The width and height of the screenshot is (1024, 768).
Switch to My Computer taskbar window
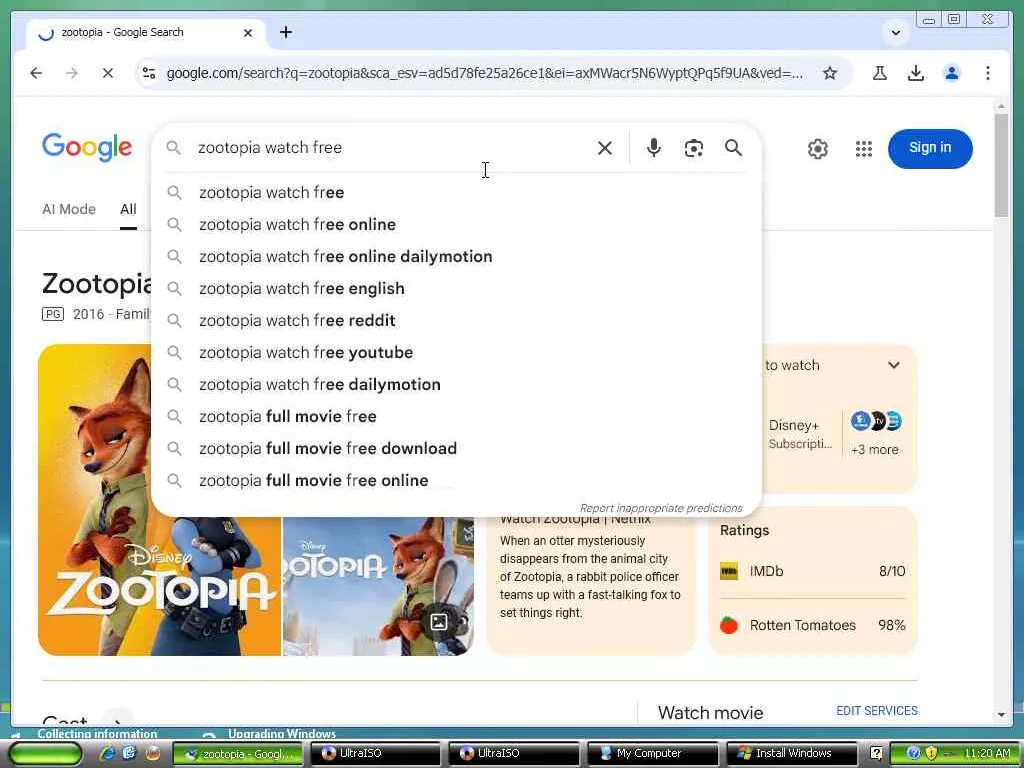pos(652,754)
